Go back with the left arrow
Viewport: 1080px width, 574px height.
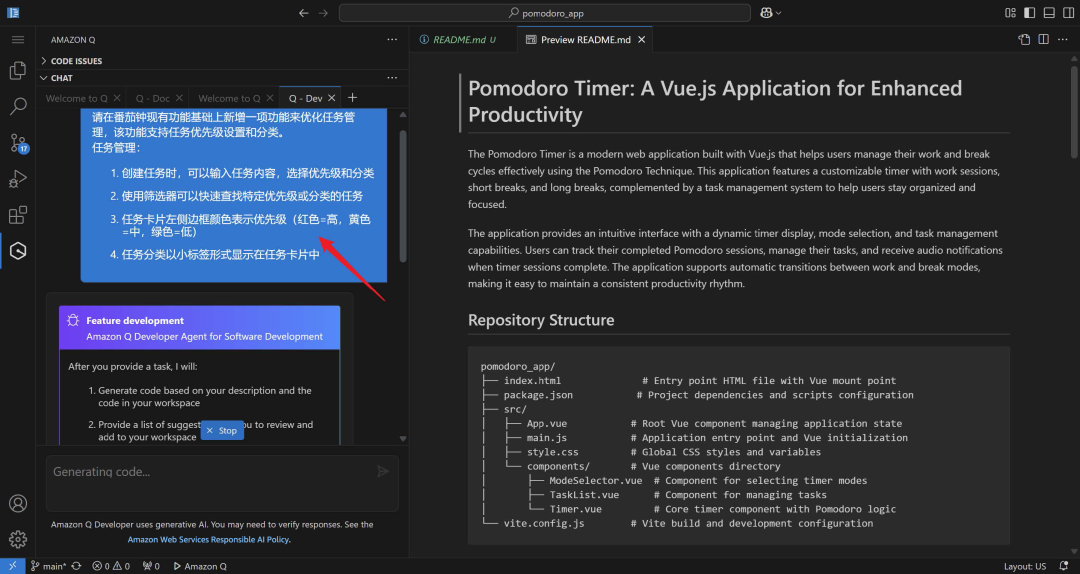304,13
